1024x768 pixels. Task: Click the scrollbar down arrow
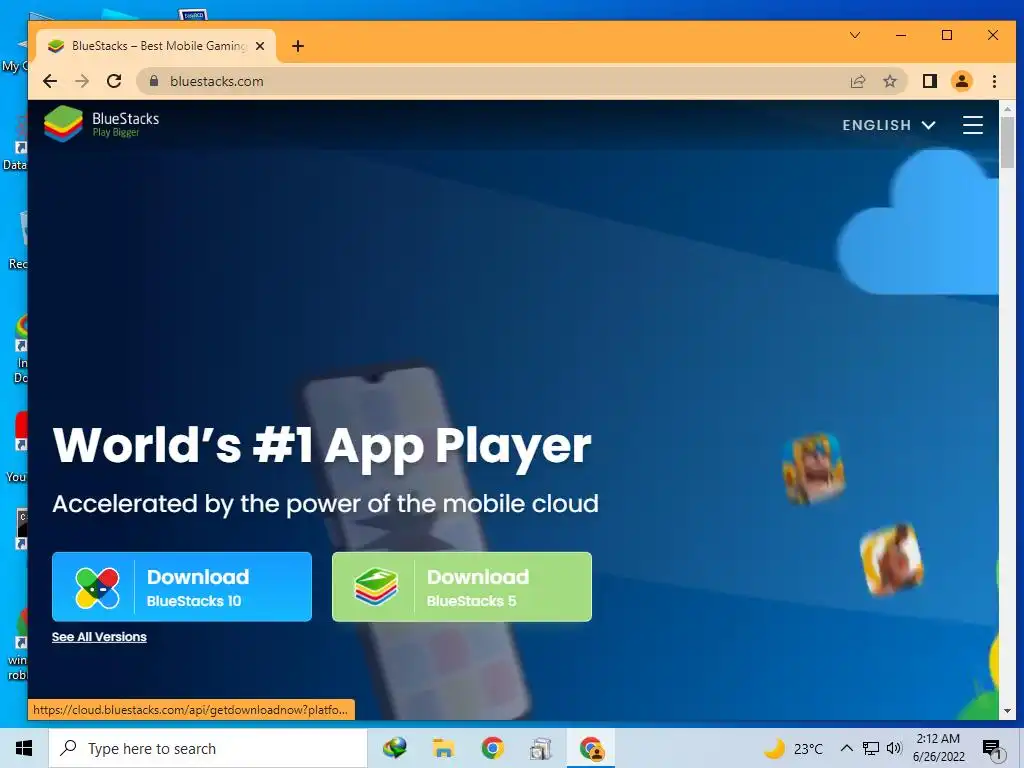[1007, 711]
